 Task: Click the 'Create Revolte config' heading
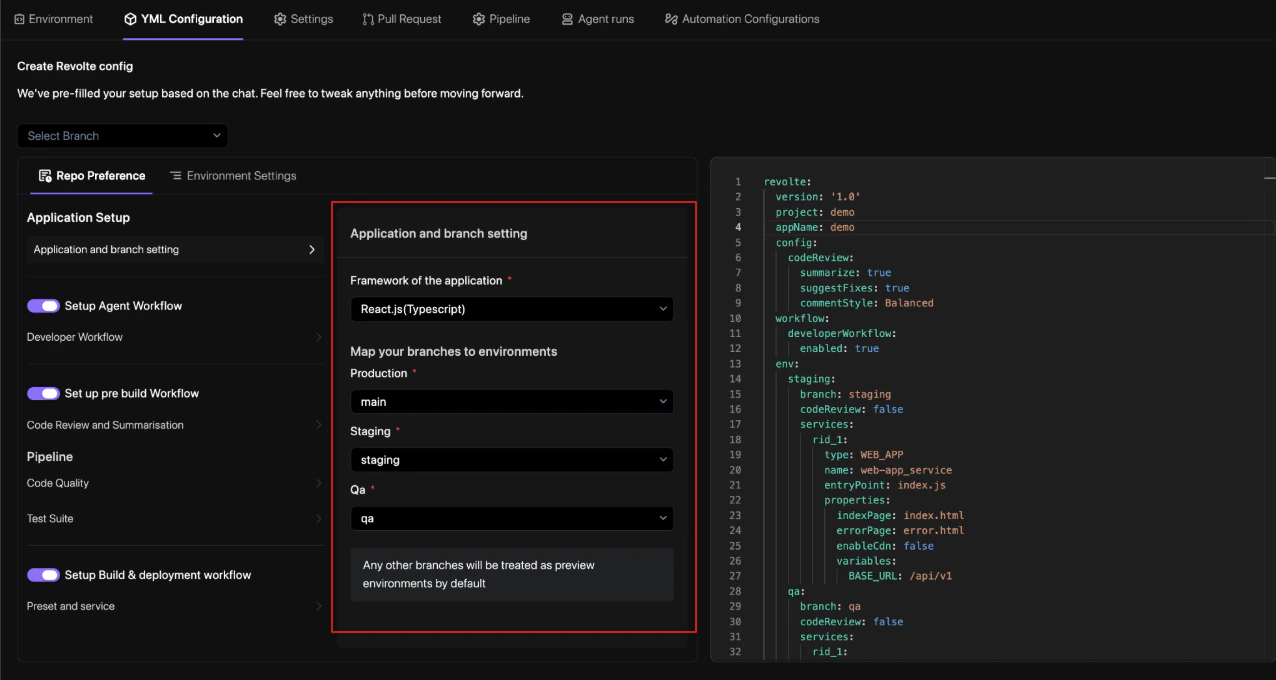(75, 66)
